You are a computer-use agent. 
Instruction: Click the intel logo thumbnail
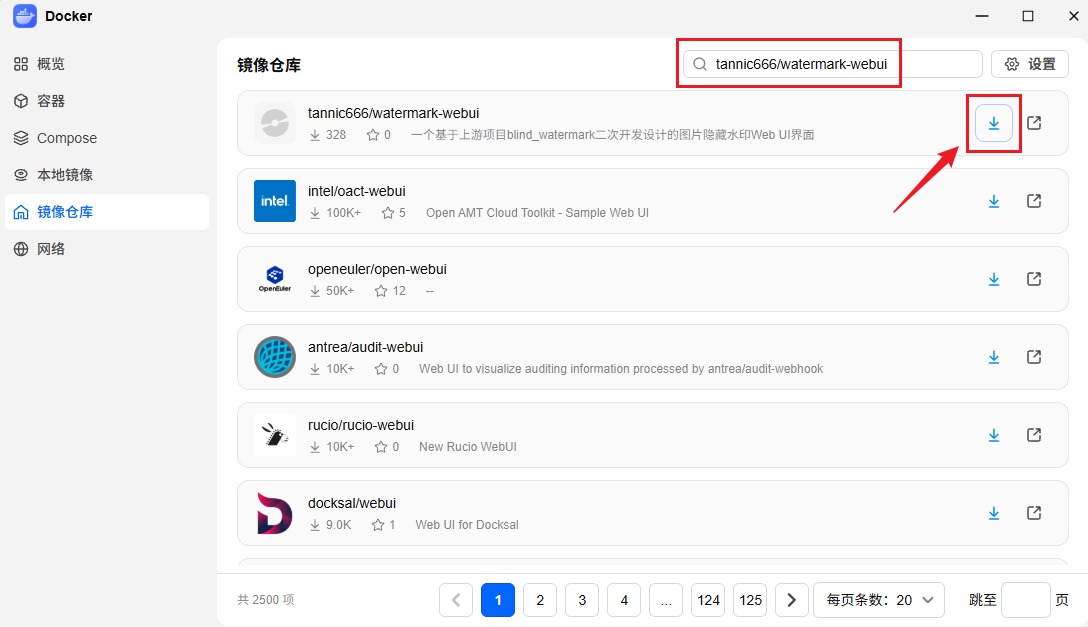pyautogui.click(x=275, y=201)
